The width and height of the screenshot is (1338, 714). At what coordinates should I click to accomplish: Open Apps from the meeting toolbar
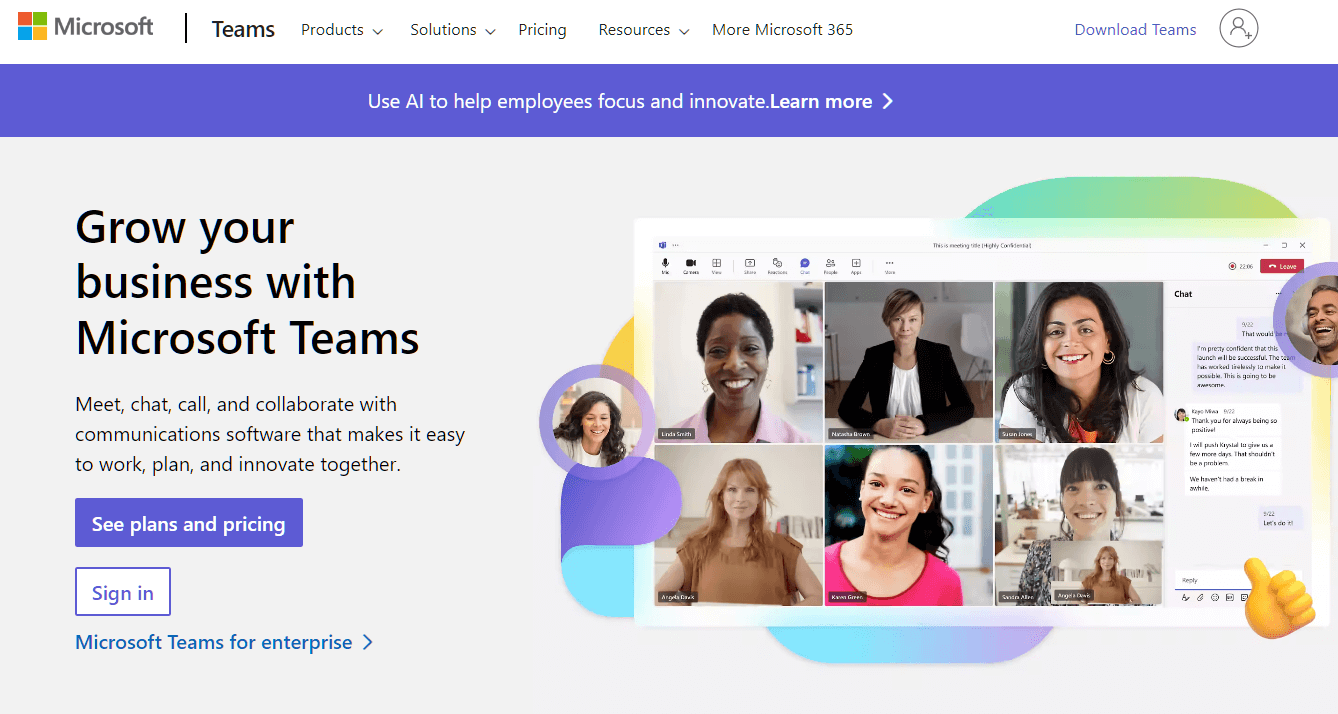click(857, 265)
